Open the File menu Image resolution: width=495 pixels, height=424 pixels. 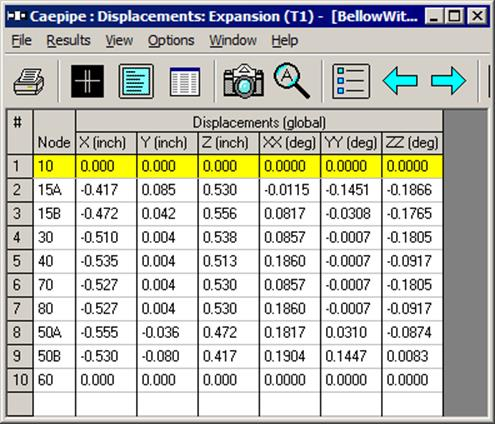[21, 41]
